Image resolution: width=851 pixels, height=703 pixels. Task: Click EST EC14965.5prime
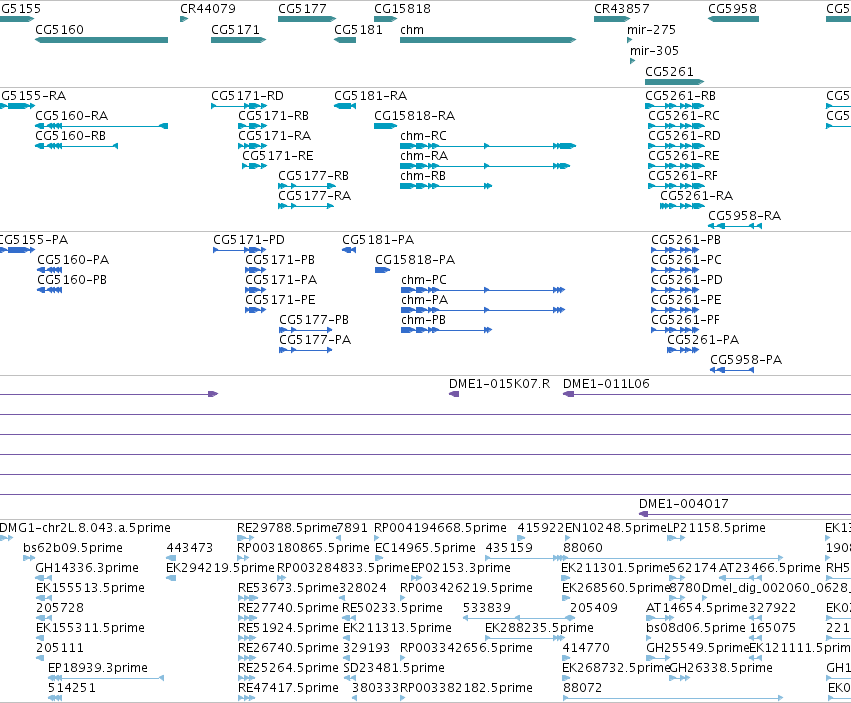click(379, 558)
